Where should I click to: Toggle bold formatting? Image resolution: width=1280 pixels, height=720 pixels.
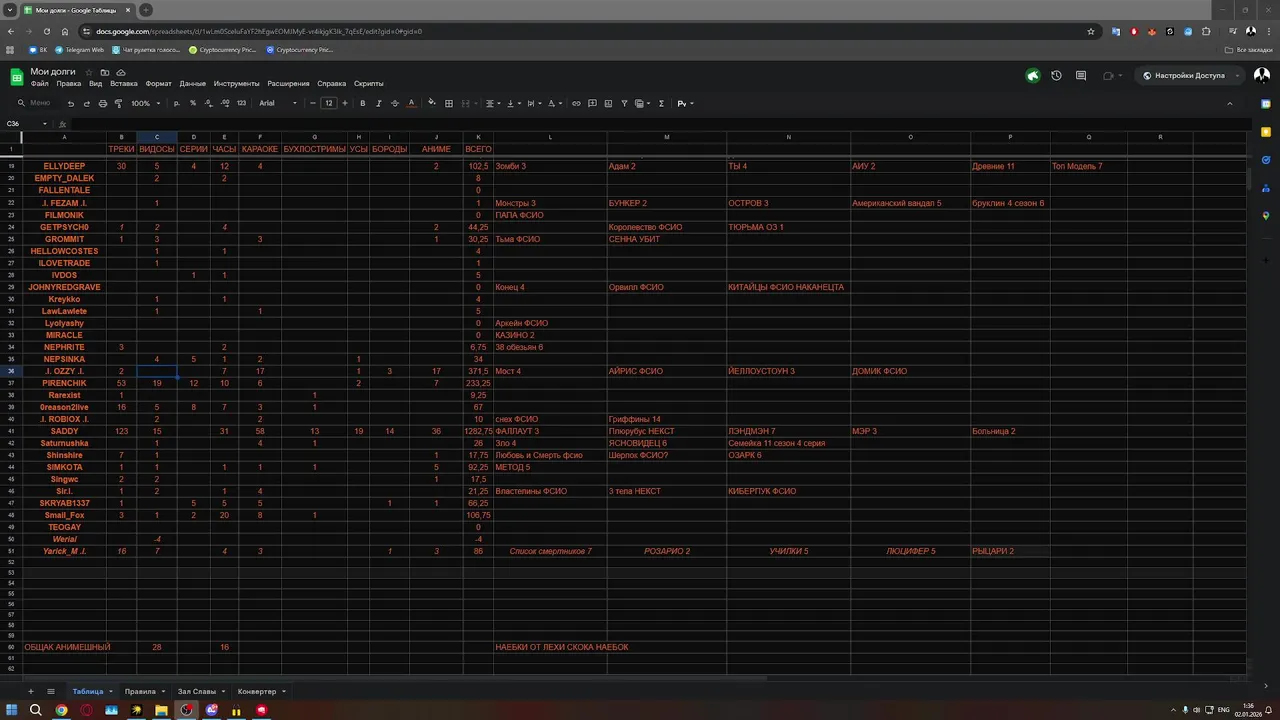click(x=362, y=103)
